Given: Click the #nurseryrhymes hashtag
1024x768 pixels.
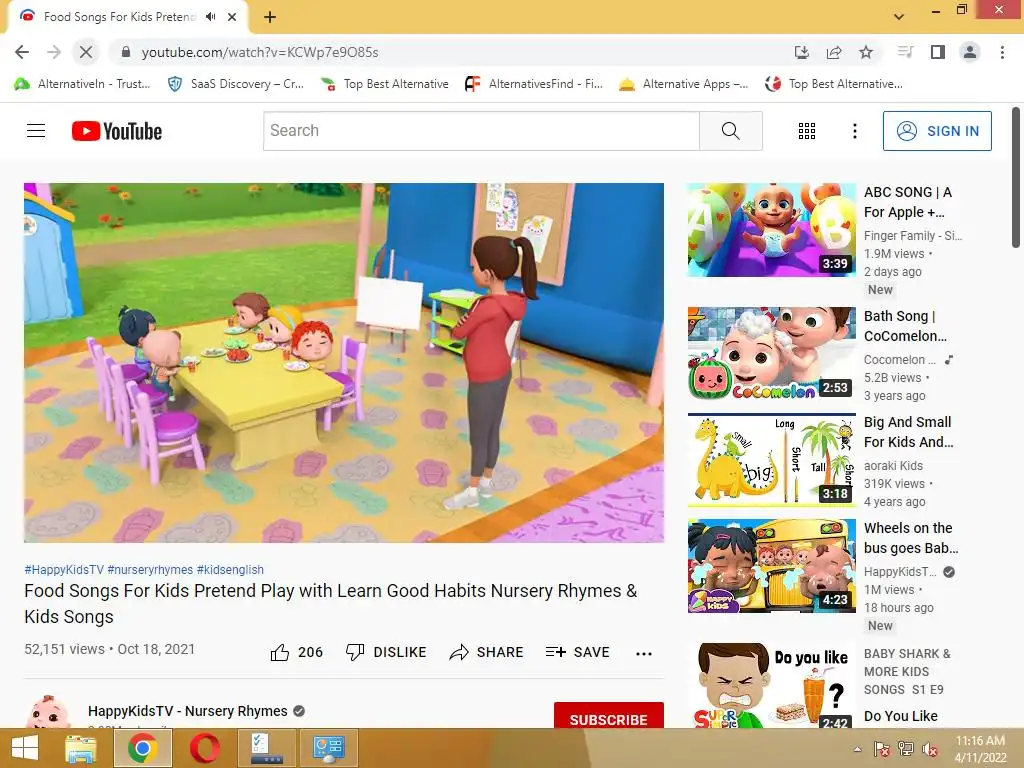Looking at the screenshot, I should click(x=150, y=569).
